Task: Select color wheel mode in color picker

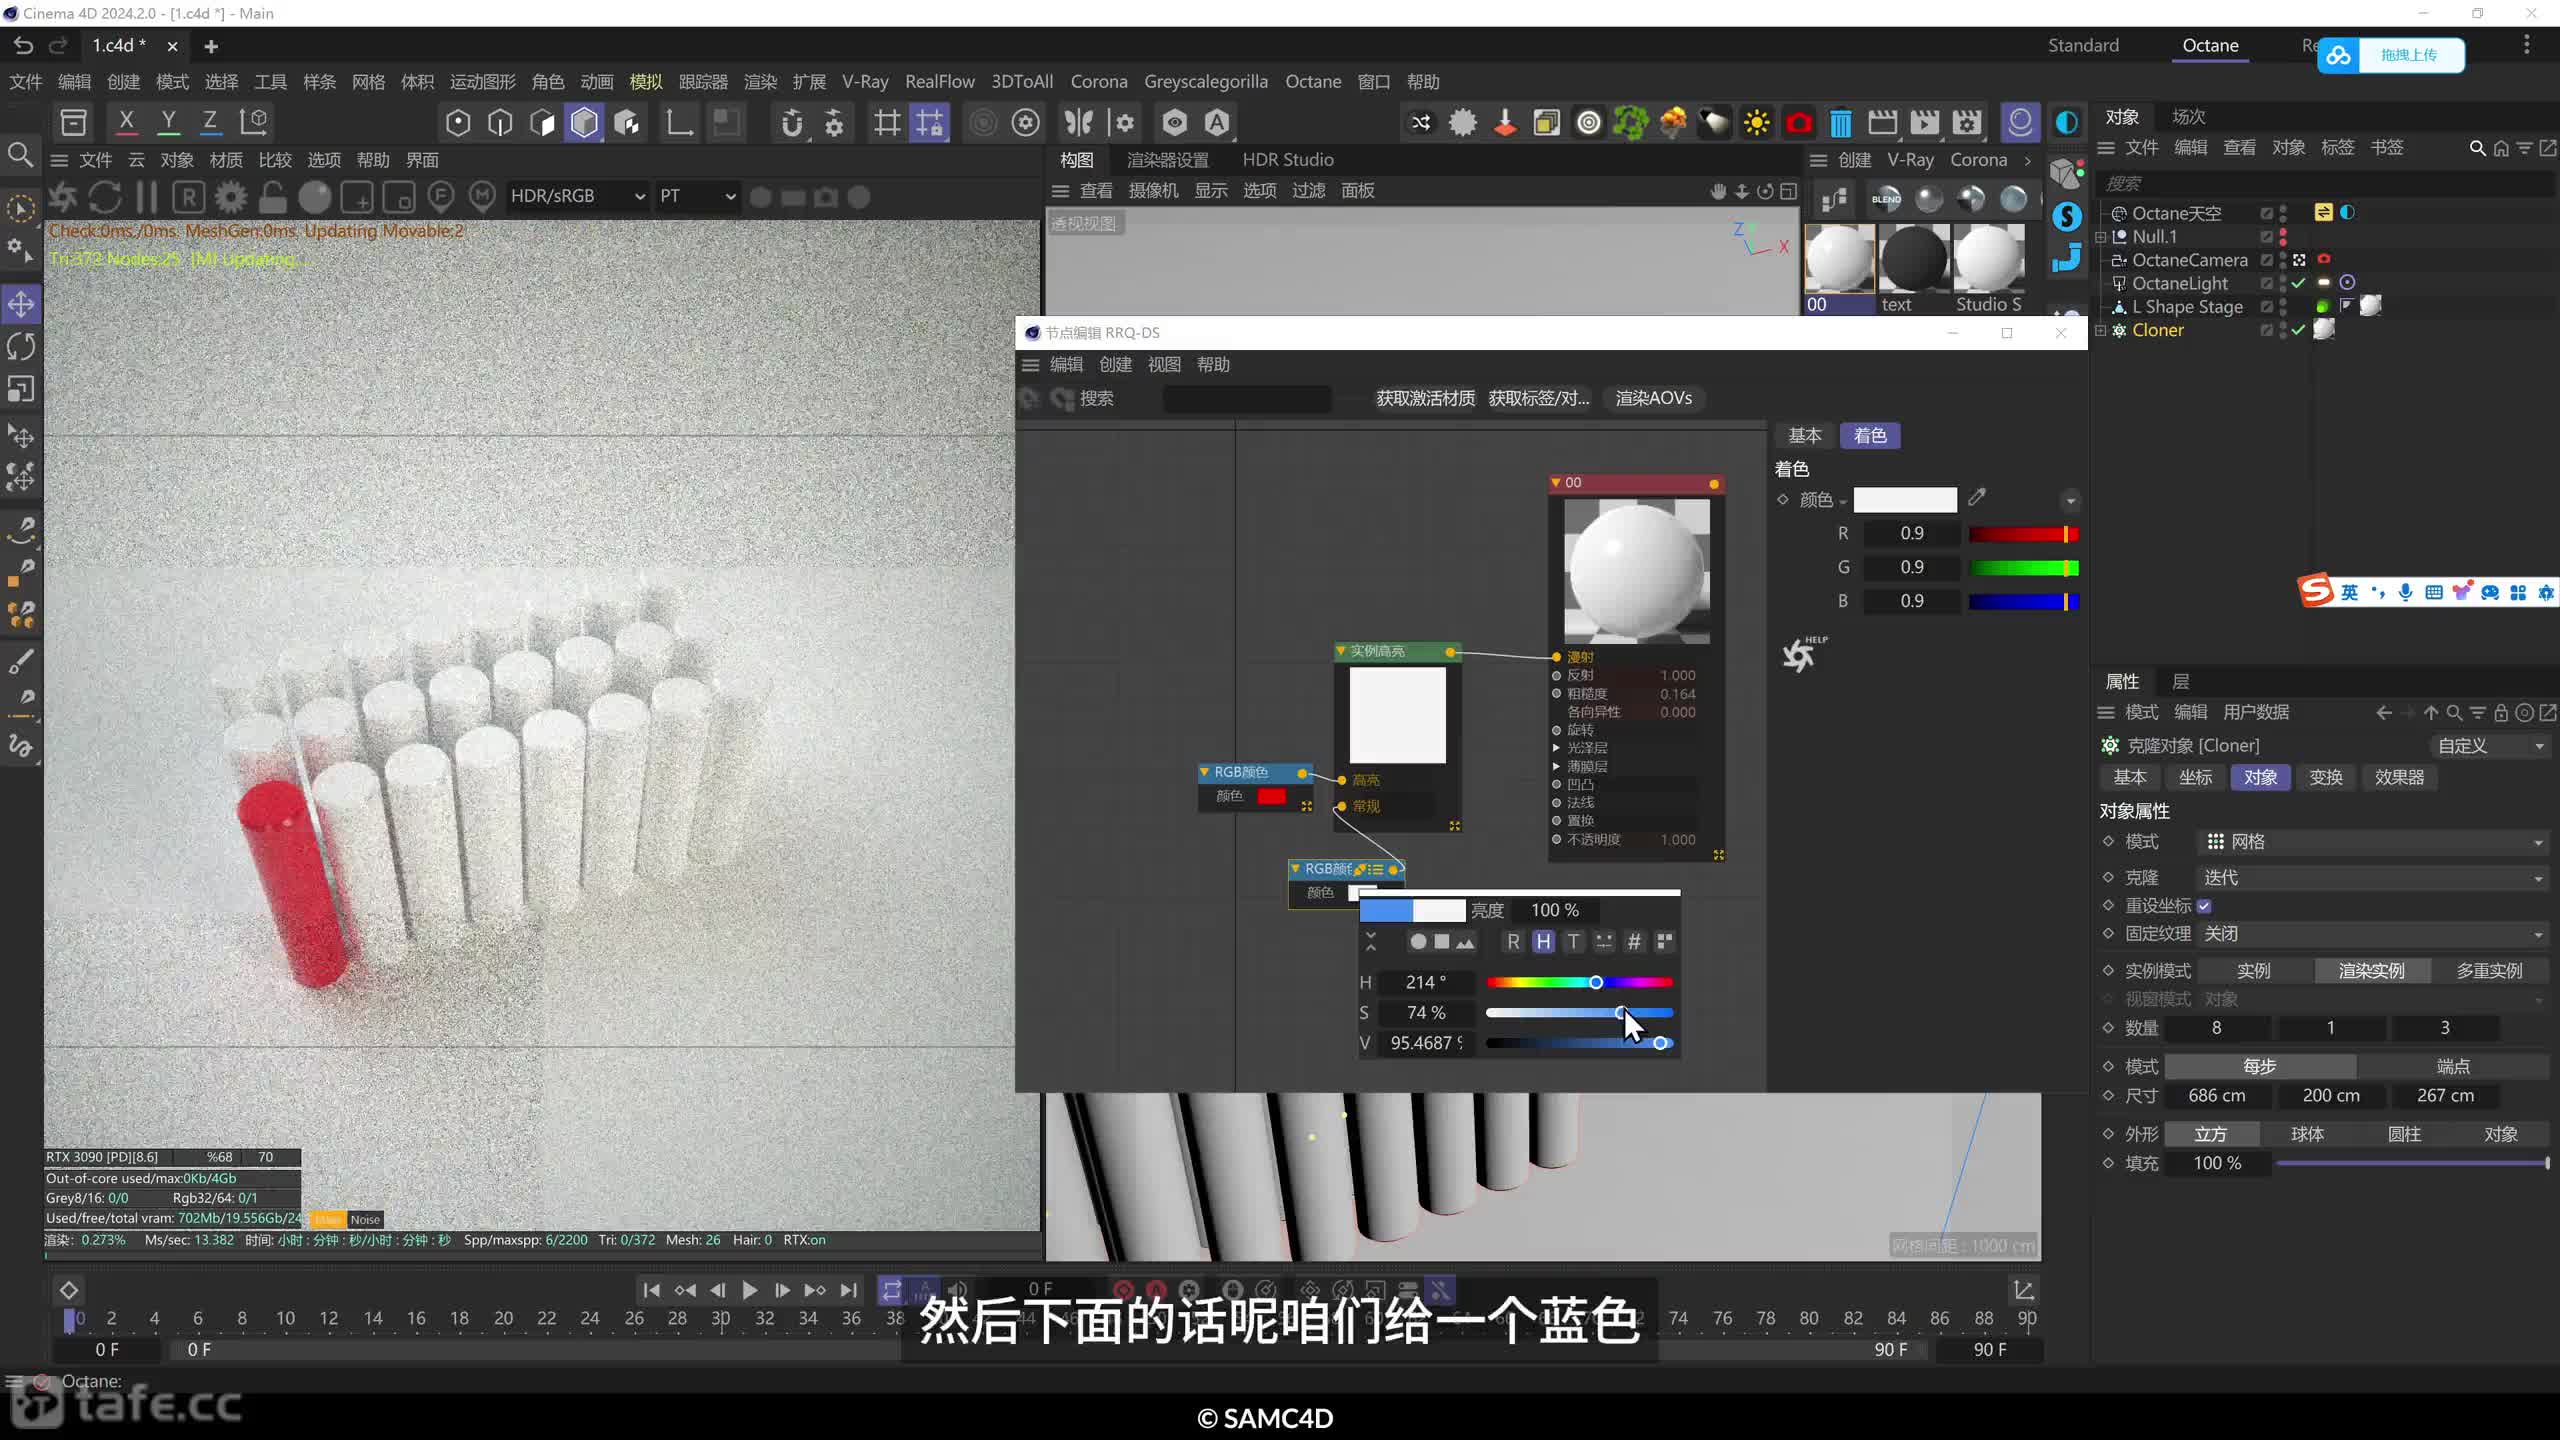Action: [x=1418, y=942]
